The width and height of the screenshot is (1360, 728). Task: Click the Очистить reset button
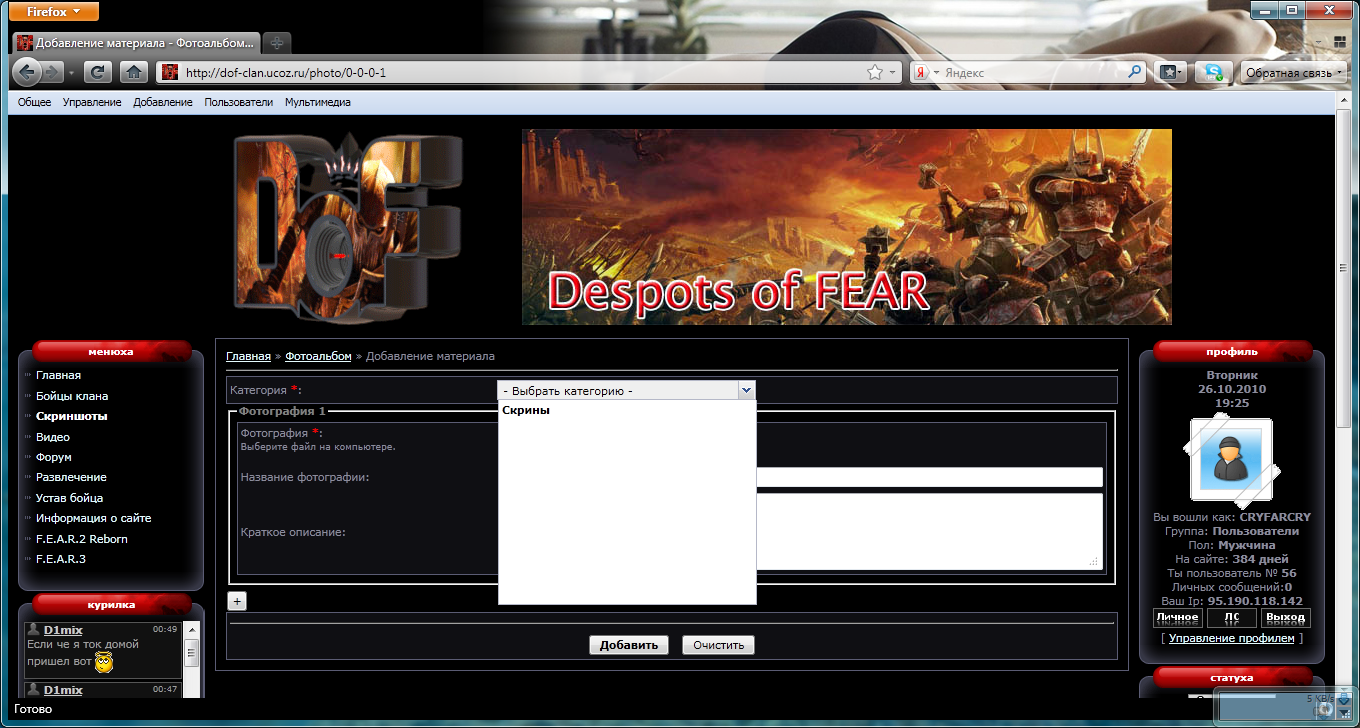tap(718, 645)
